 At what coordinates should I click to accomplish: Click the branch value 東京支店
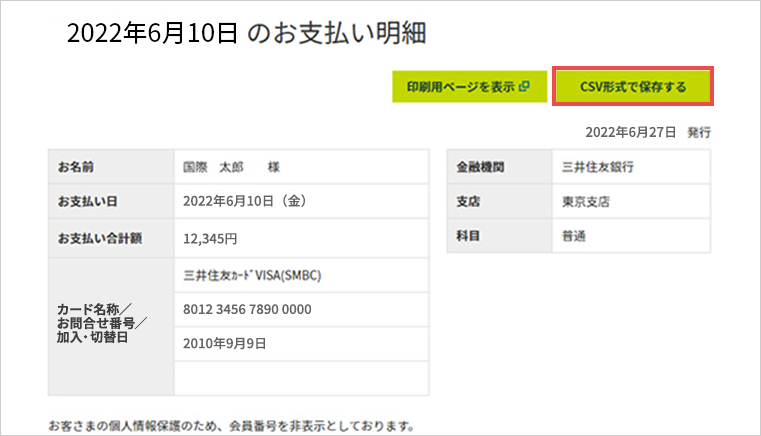[x=586, y=202]
